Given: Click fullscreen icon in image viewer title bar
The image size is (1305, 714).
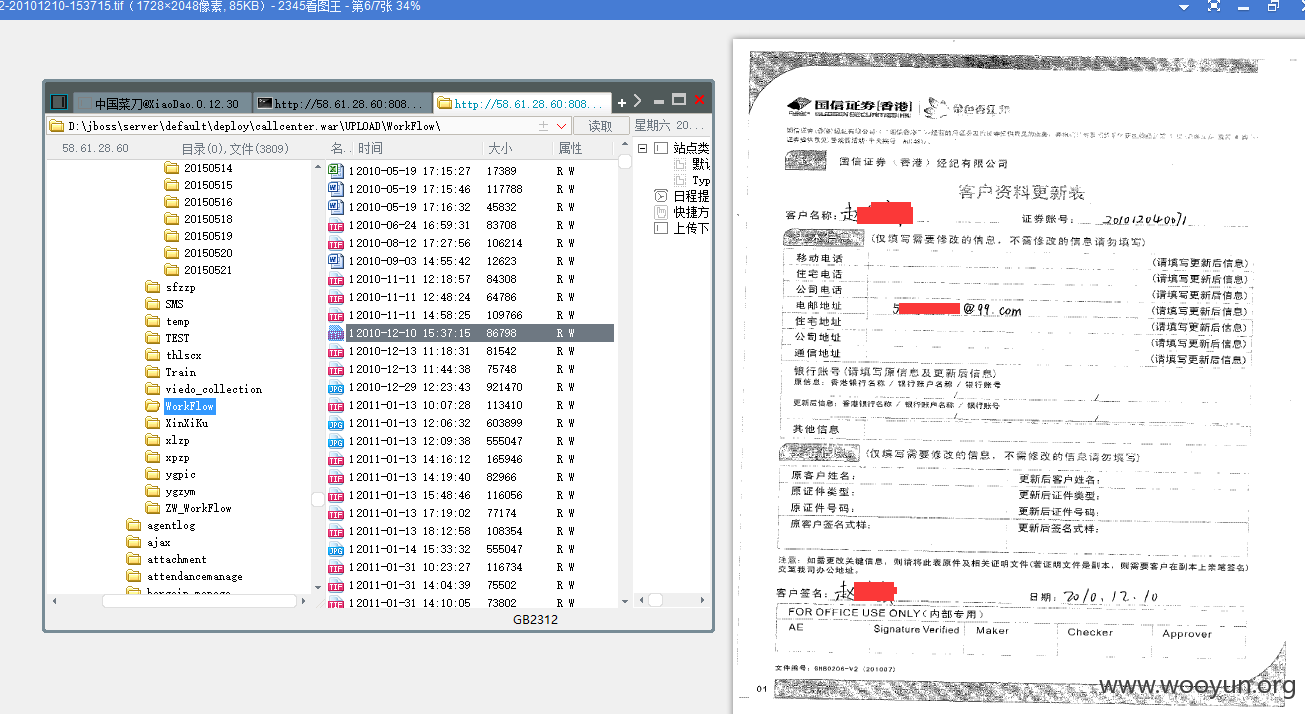Looking at the screenshot, I should coord(1214,6).
